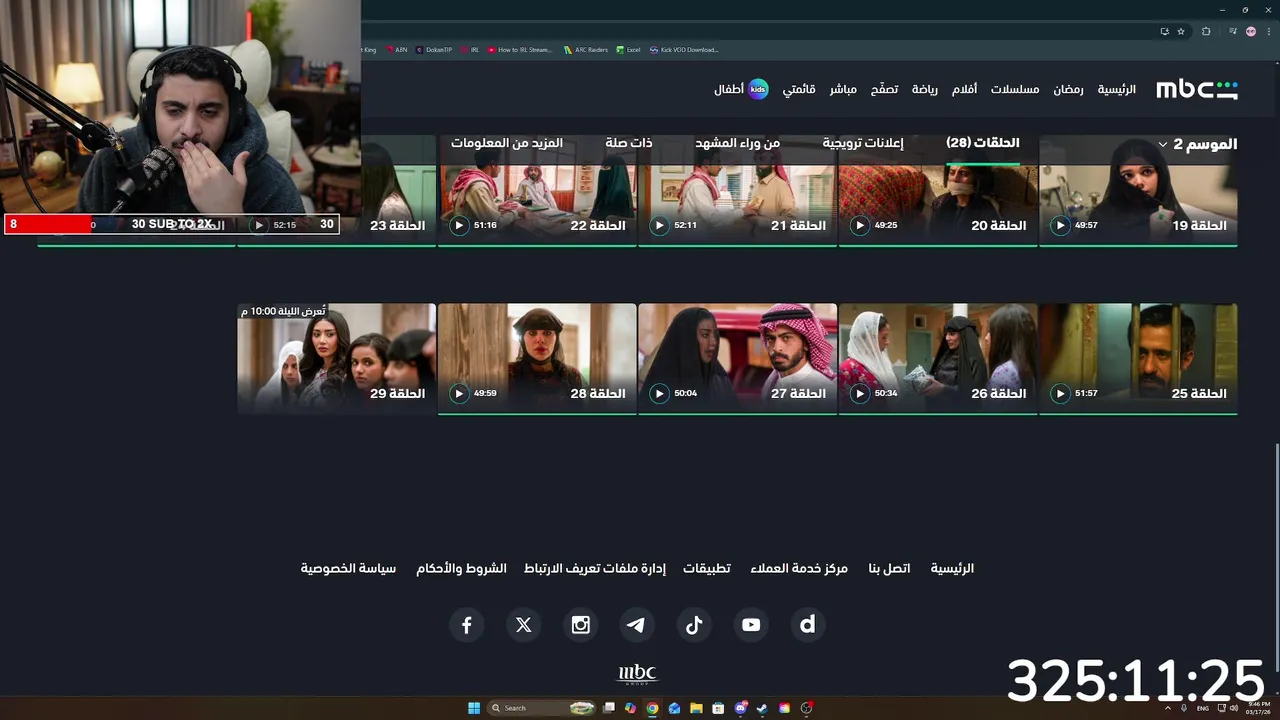The image size is (1280, 720).
Task: Open Windows Start menu
Action: click(474, 708)
